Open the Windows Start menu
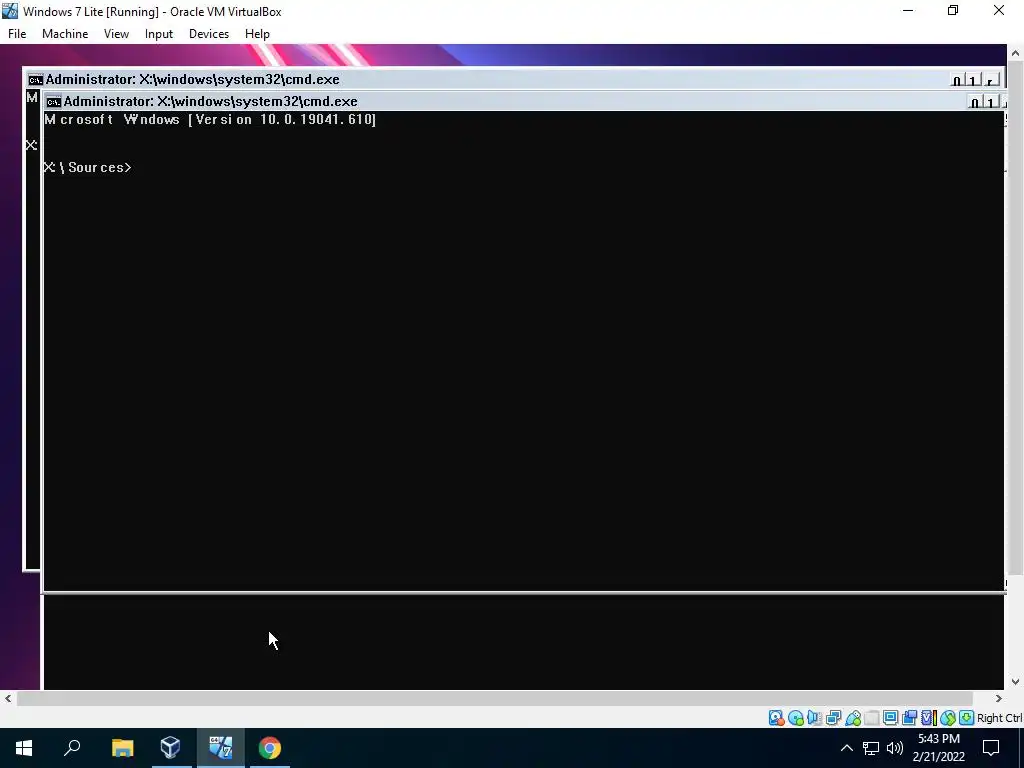1024x768 pixels. pos(24,748)
